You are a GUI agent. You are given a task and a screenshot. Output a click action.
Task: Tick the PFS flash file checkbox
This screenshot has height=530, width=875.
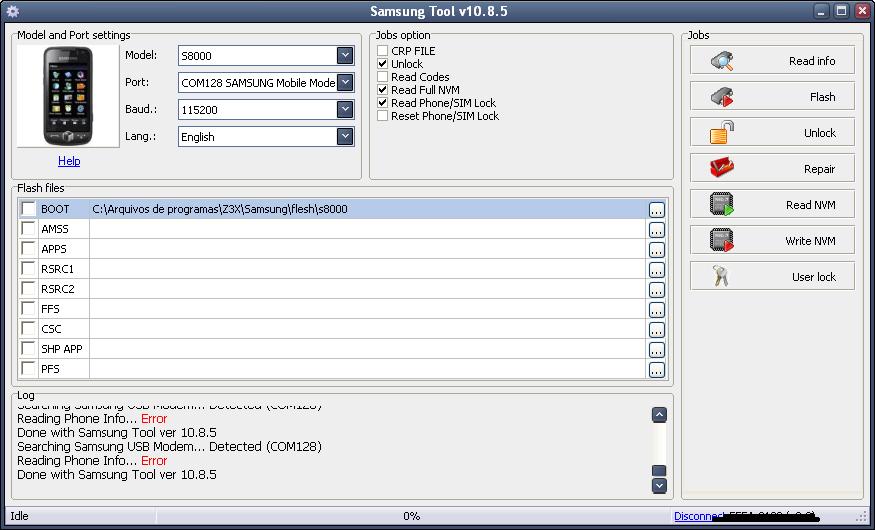click(x=28, y=368)
